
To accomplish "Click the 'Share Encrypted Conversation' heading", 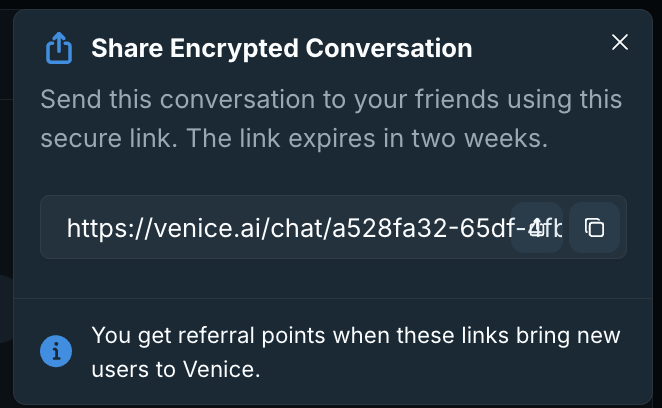I will pyautogui.click(x=282, y=48).
